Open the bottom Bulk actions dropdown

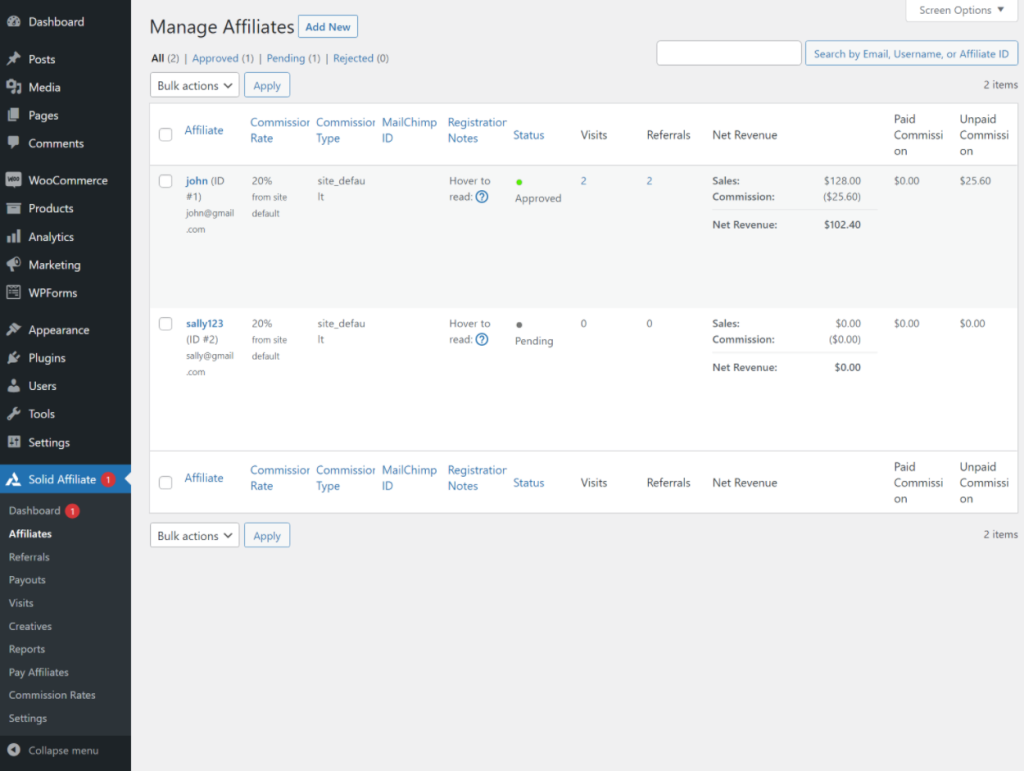pyautogui.click(x=195, y=535)
